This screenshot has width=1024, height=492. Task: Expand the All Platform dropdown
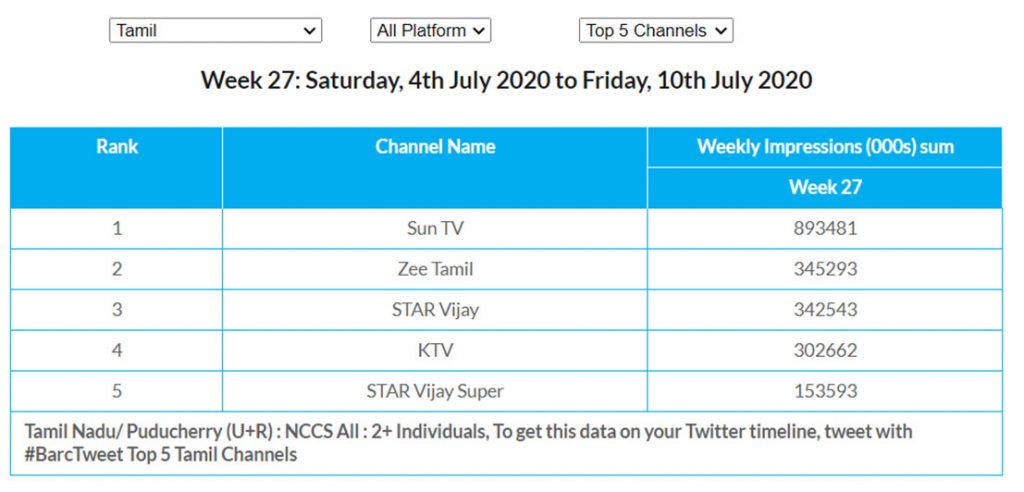pos(430,31)
